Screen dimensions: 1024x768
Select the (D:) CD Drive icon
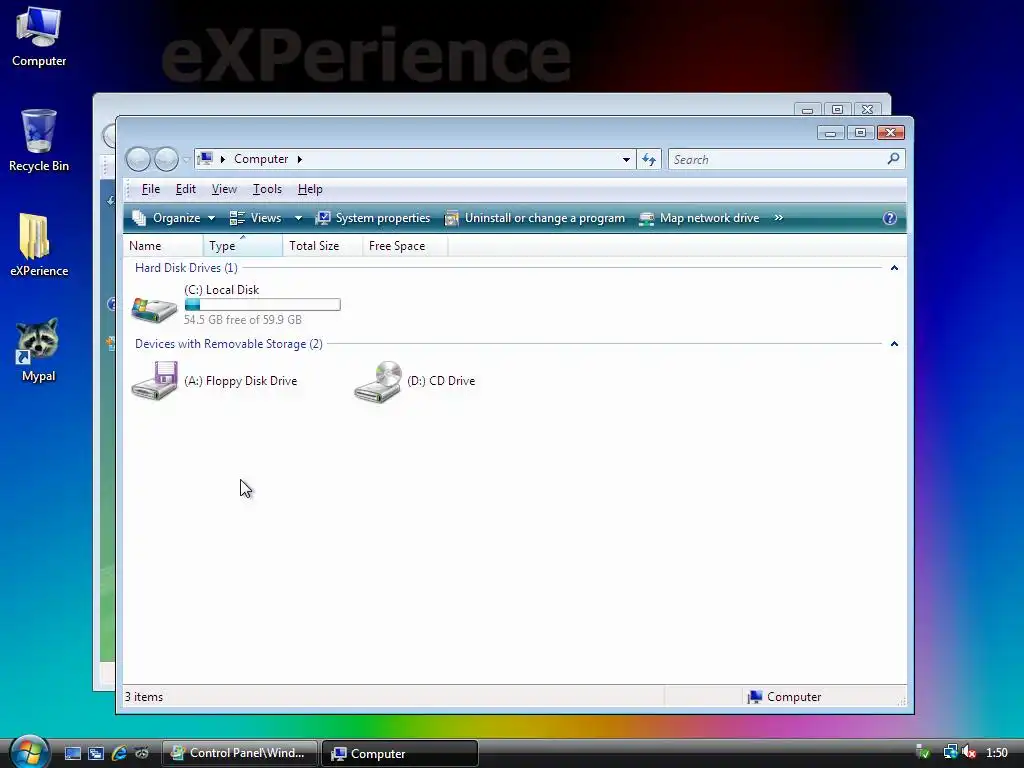(377, 381)
